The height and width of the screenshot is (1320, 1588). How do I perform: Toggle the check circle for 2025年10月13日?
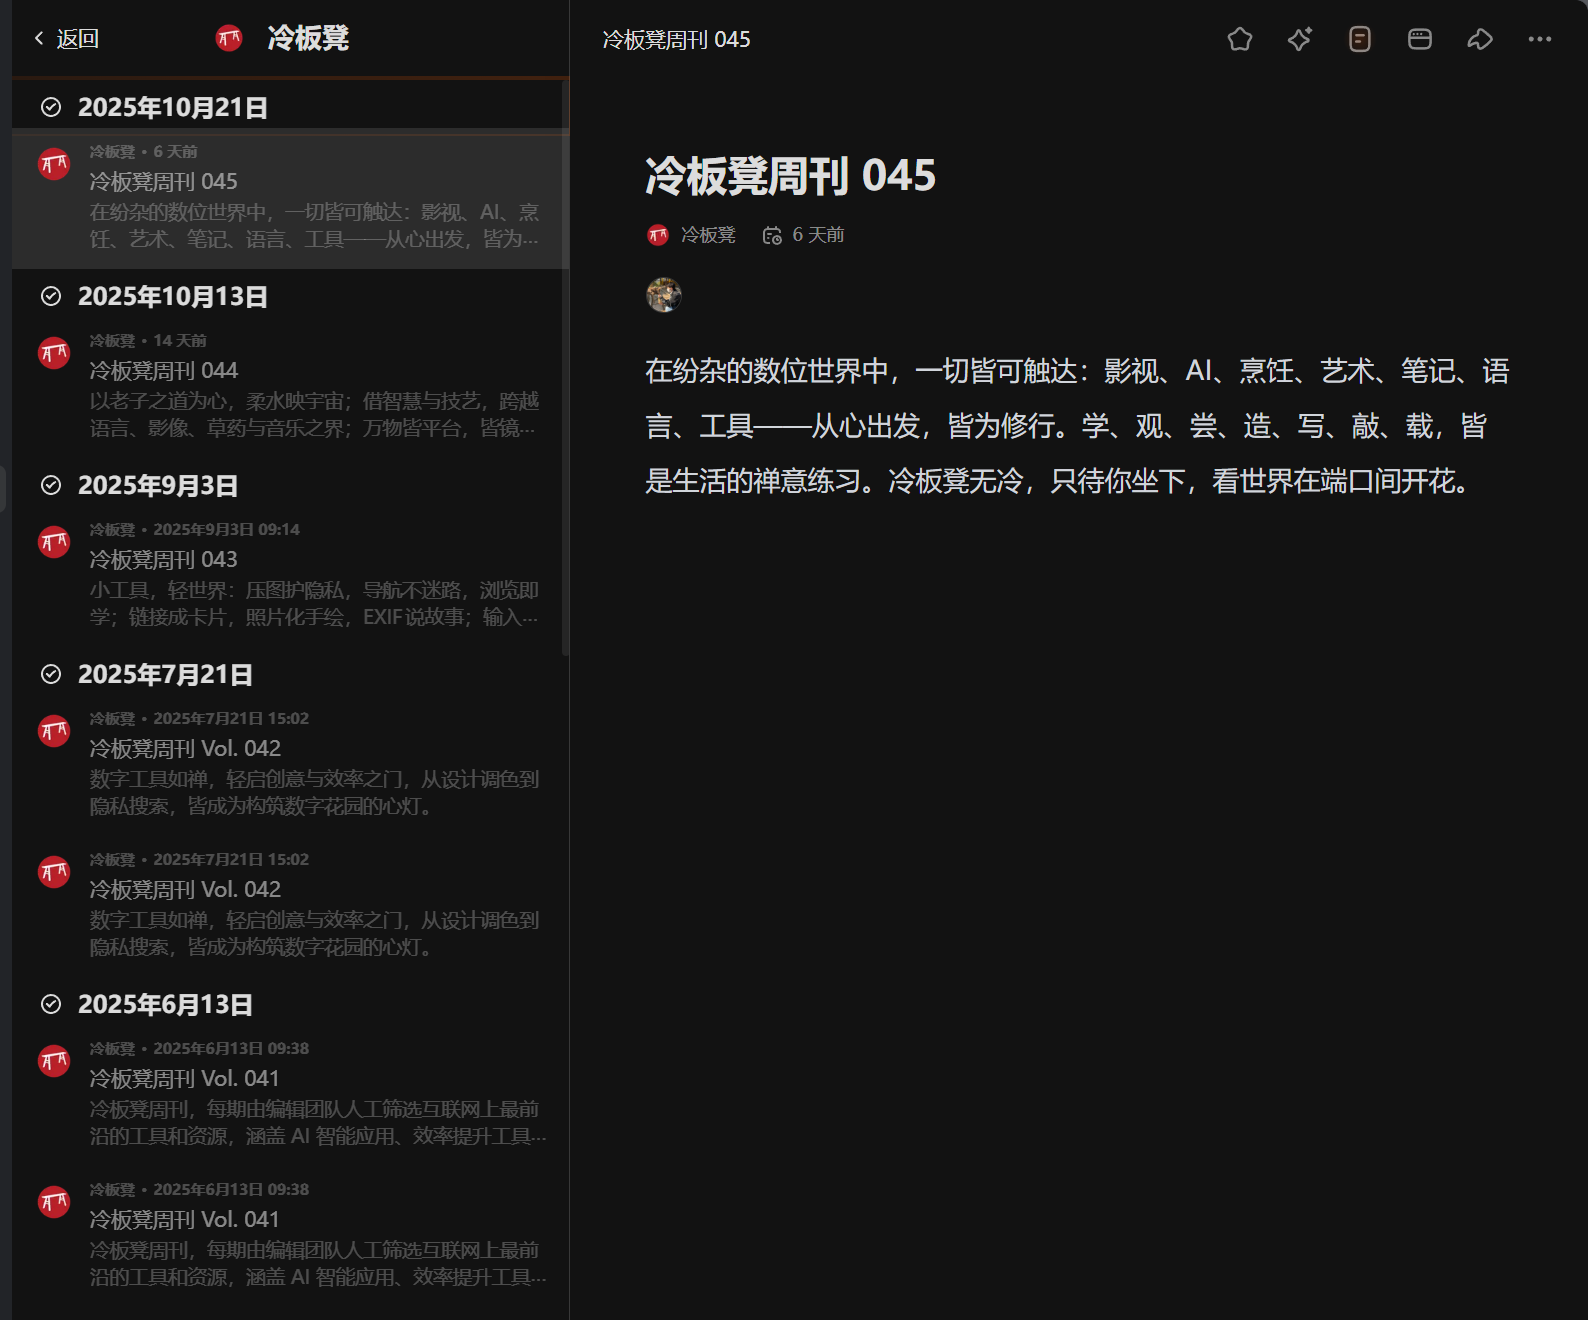(x=51, y=297)
